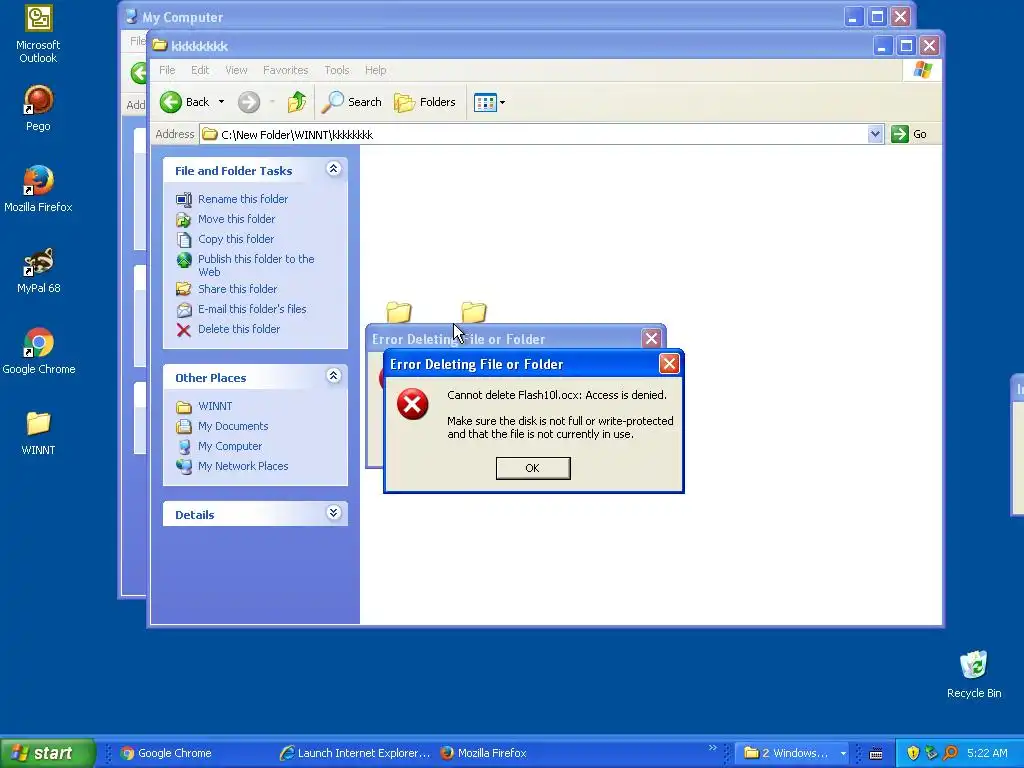This screenshot has height=768, width=1024.
Task: Select the right folder icon in file pane
Action: click(474, 312)
